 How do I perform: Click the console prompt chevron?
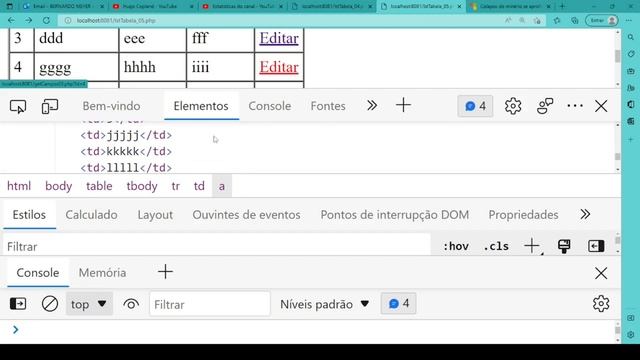pos(16,329)
